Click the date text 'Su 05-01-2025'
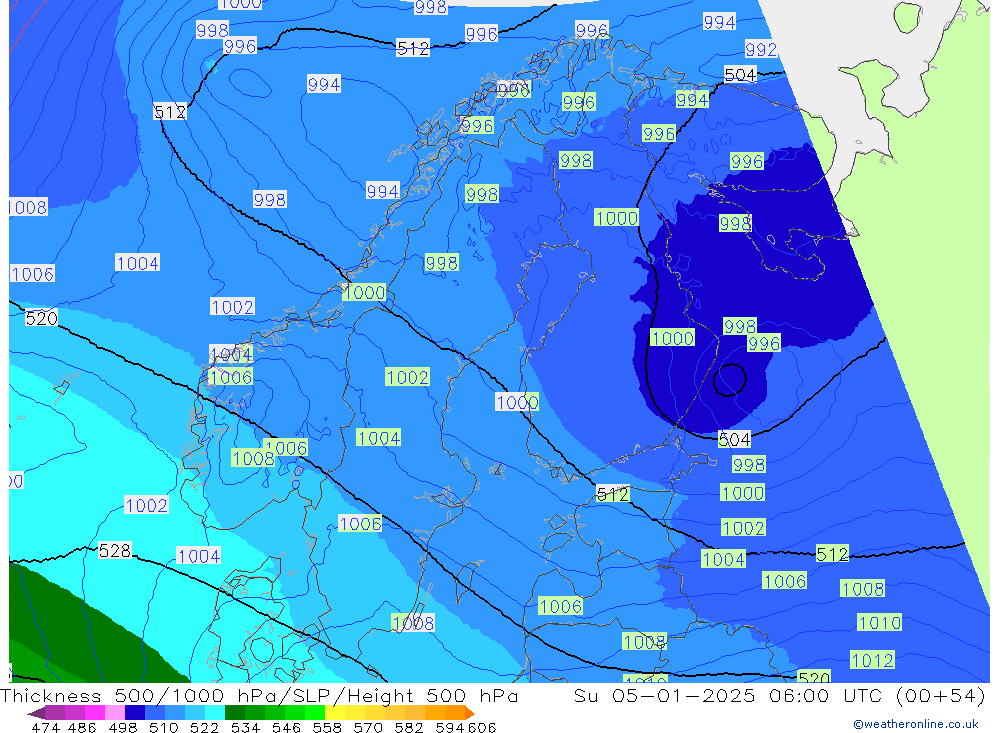The height and width of the screenshot is (733, 1000). coord(666,695)
